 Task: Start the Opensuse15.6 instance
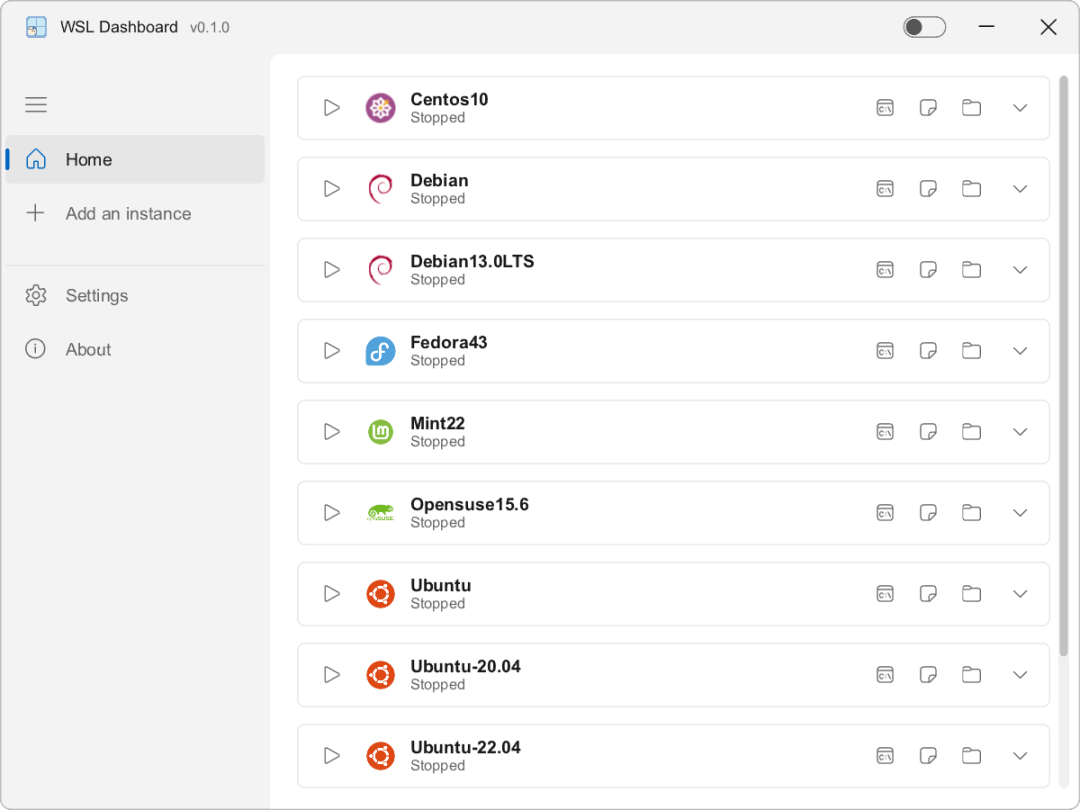pos(332,513)
